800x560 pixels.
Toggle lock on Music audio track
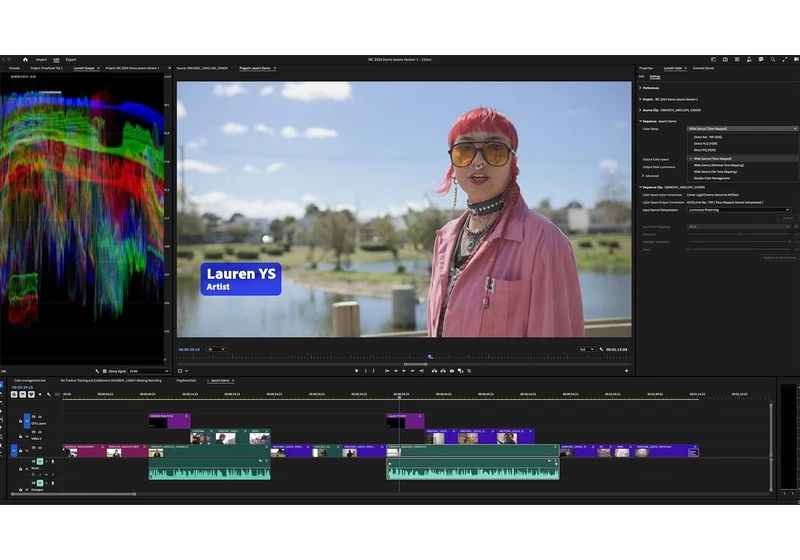click(x=20, y=468)
